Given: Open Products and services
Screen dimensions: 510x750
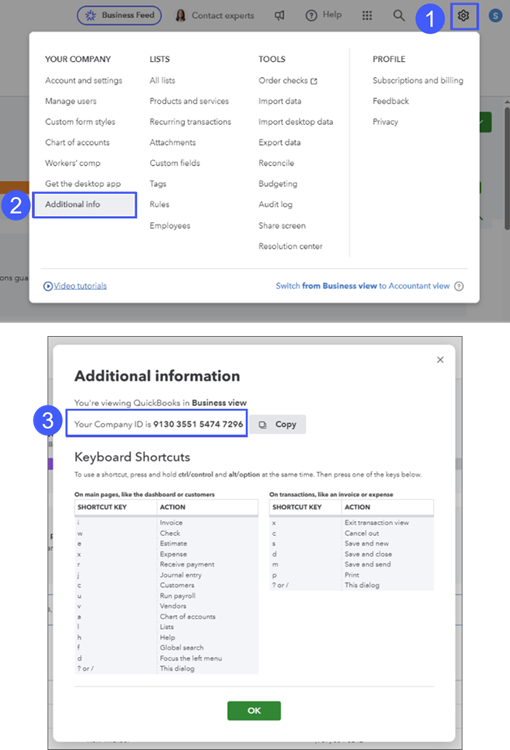Looking at the screenshot, I should tap(189, 101).
